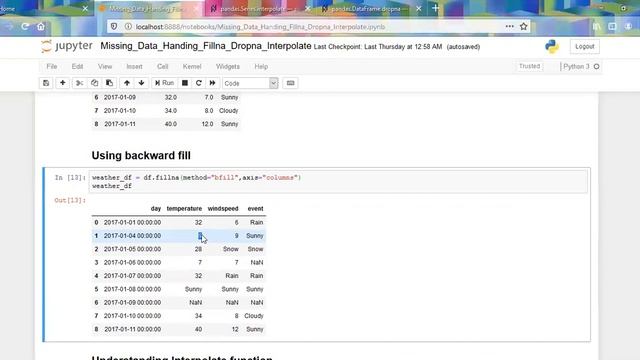Screen dimensions: 640x360
Task: Move selected cell down arrow
Action: (x=141, y=83)
